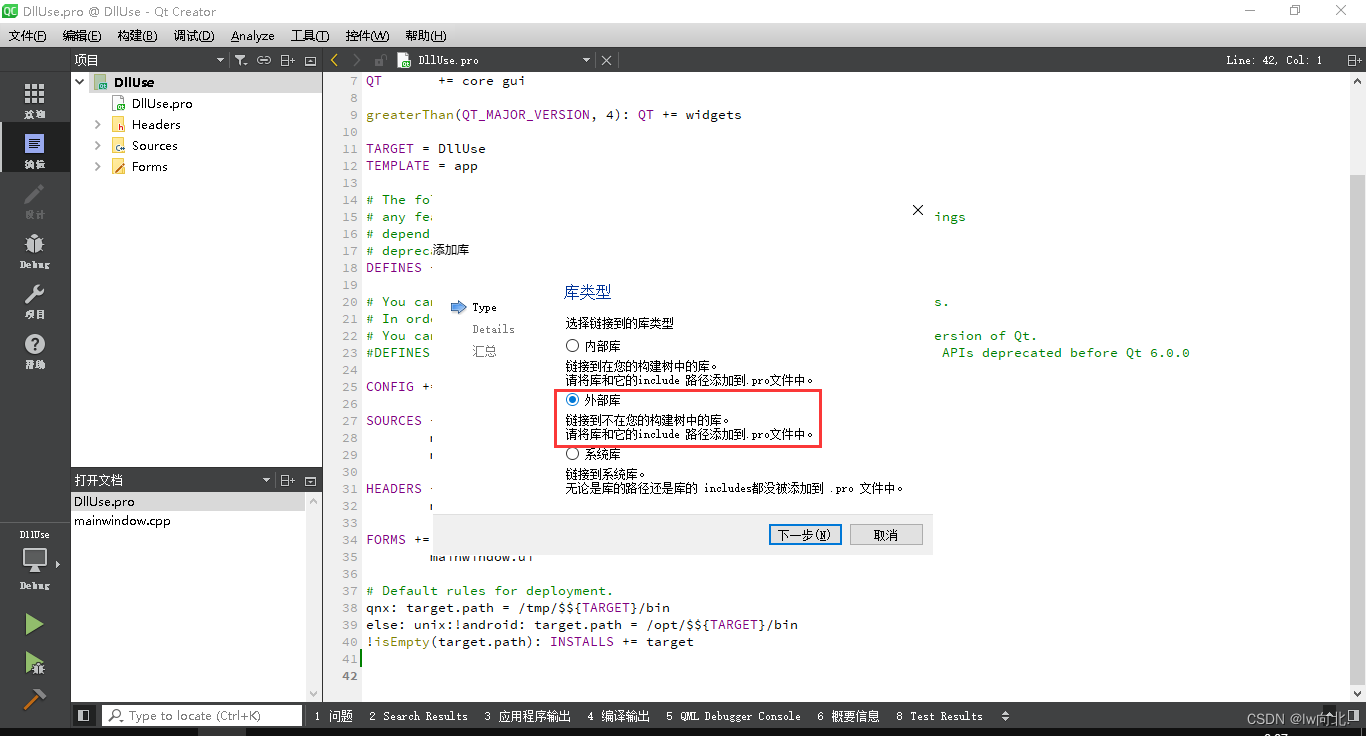1366x736 pixels.
Task: Open the 帮助(H) menu
Action: coord(426,35)
